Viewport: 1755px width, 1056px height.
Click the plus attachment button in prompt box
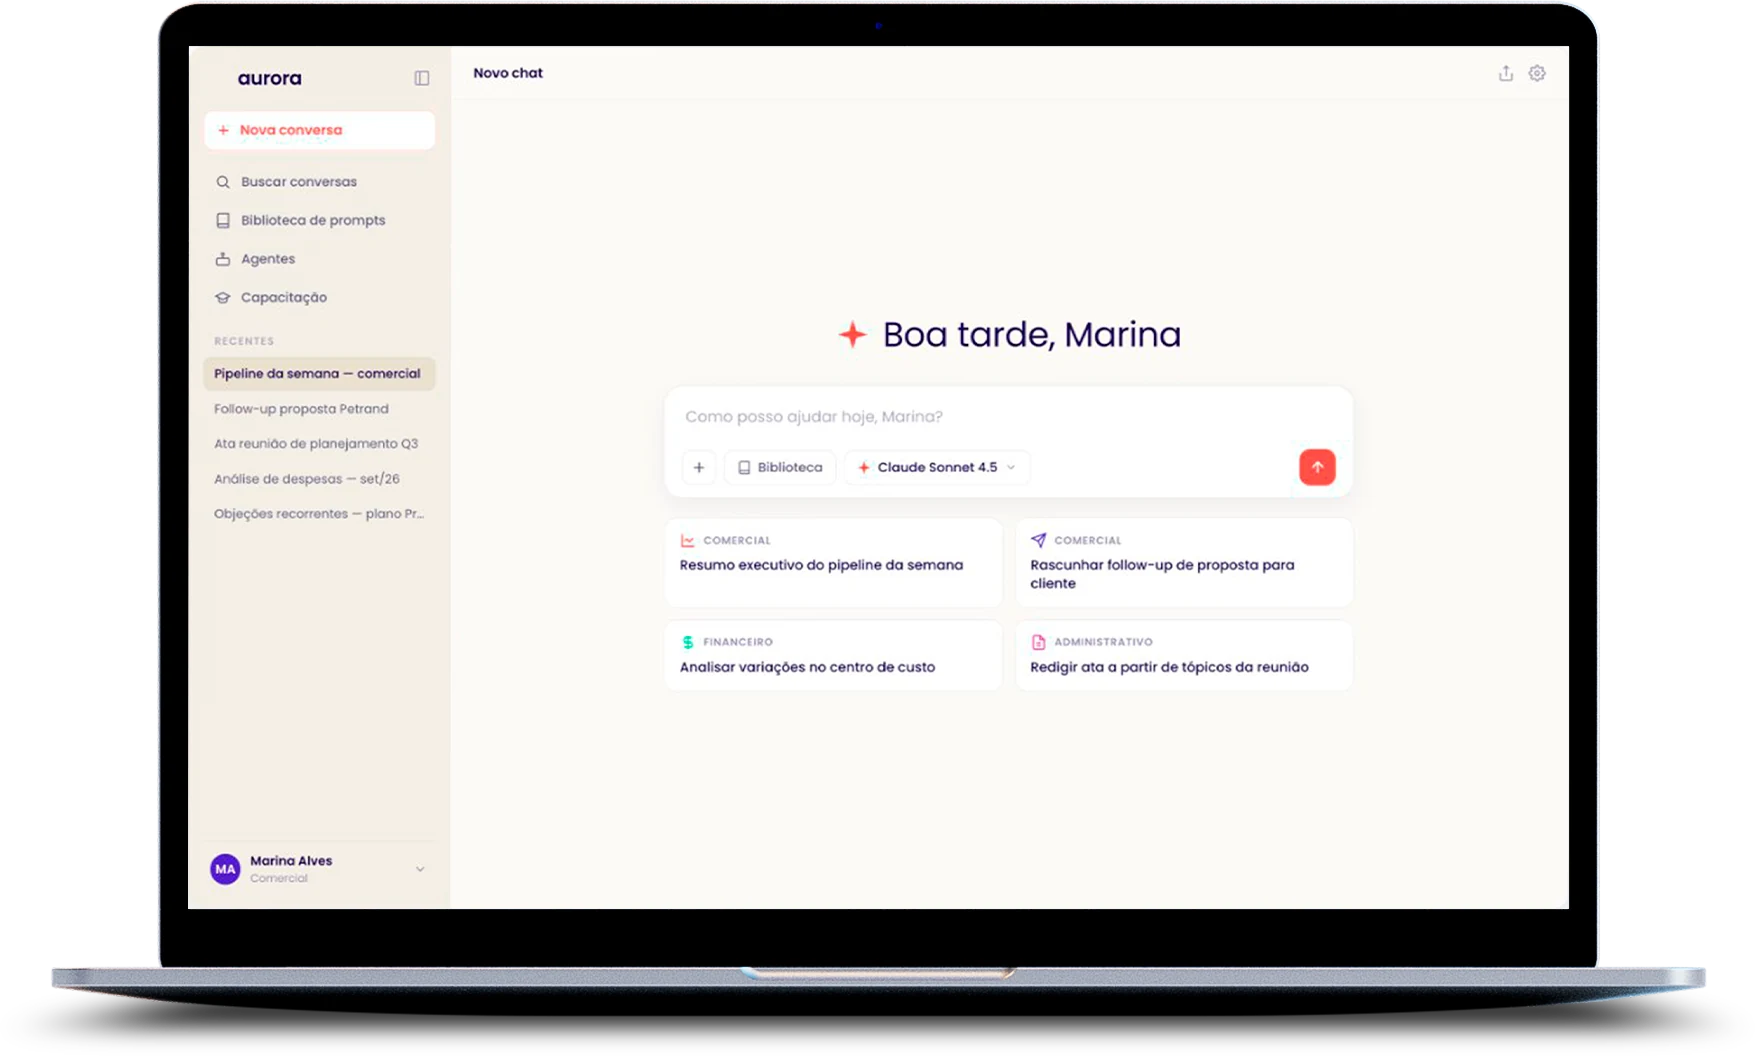coord(699,467)
